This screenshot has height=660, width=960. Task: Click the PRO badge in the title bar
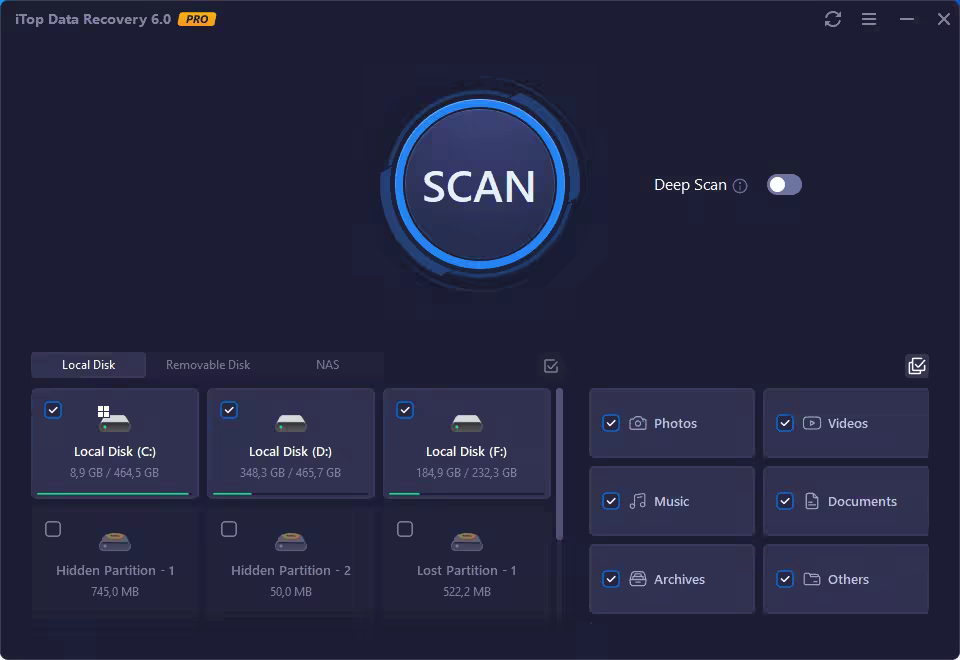tap(196, 18)
